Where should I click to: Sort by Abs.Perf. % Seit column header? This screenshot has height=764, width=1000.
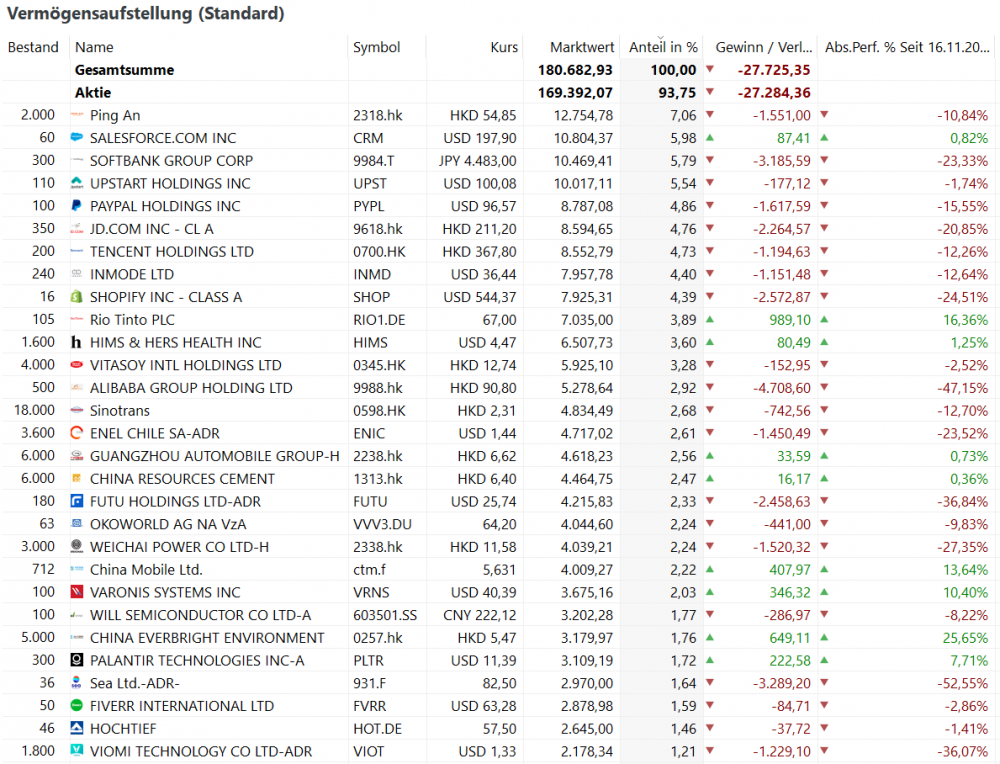pos(907,47)
